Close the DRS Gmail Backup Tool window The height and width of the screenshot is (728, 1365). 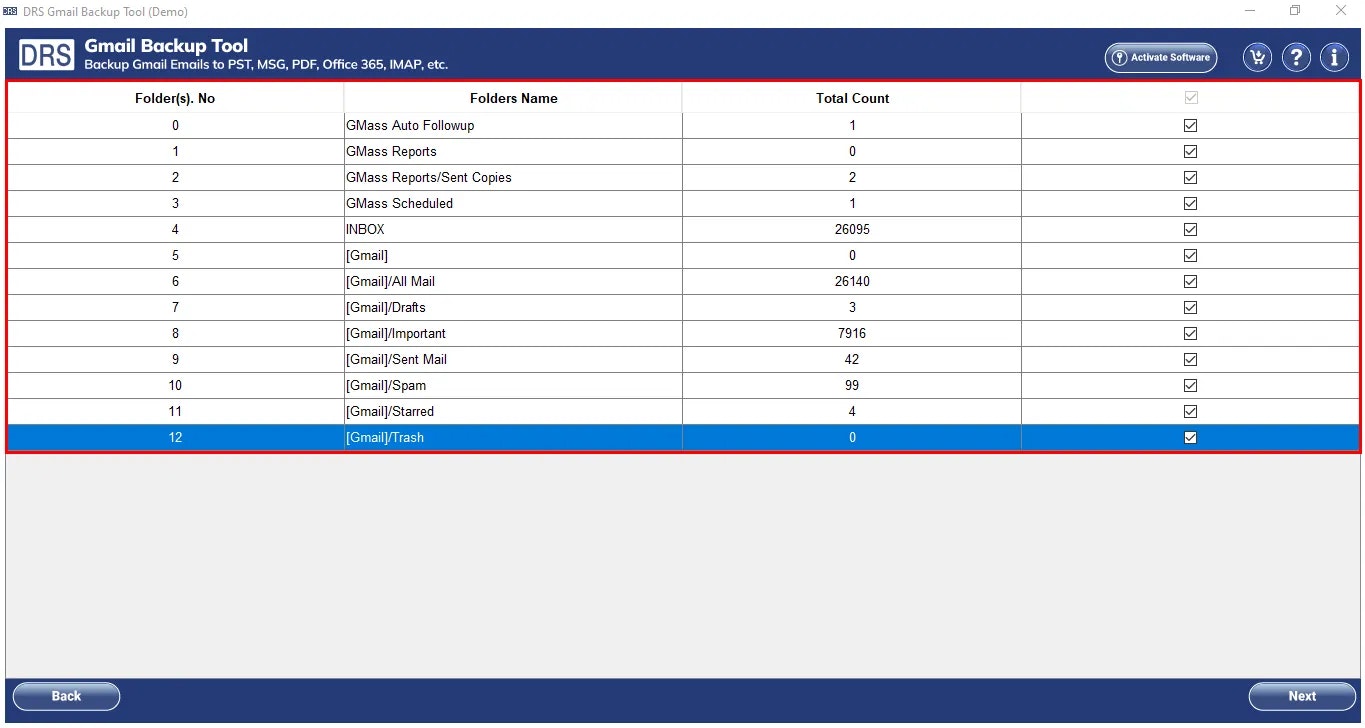pos(1341,11)
